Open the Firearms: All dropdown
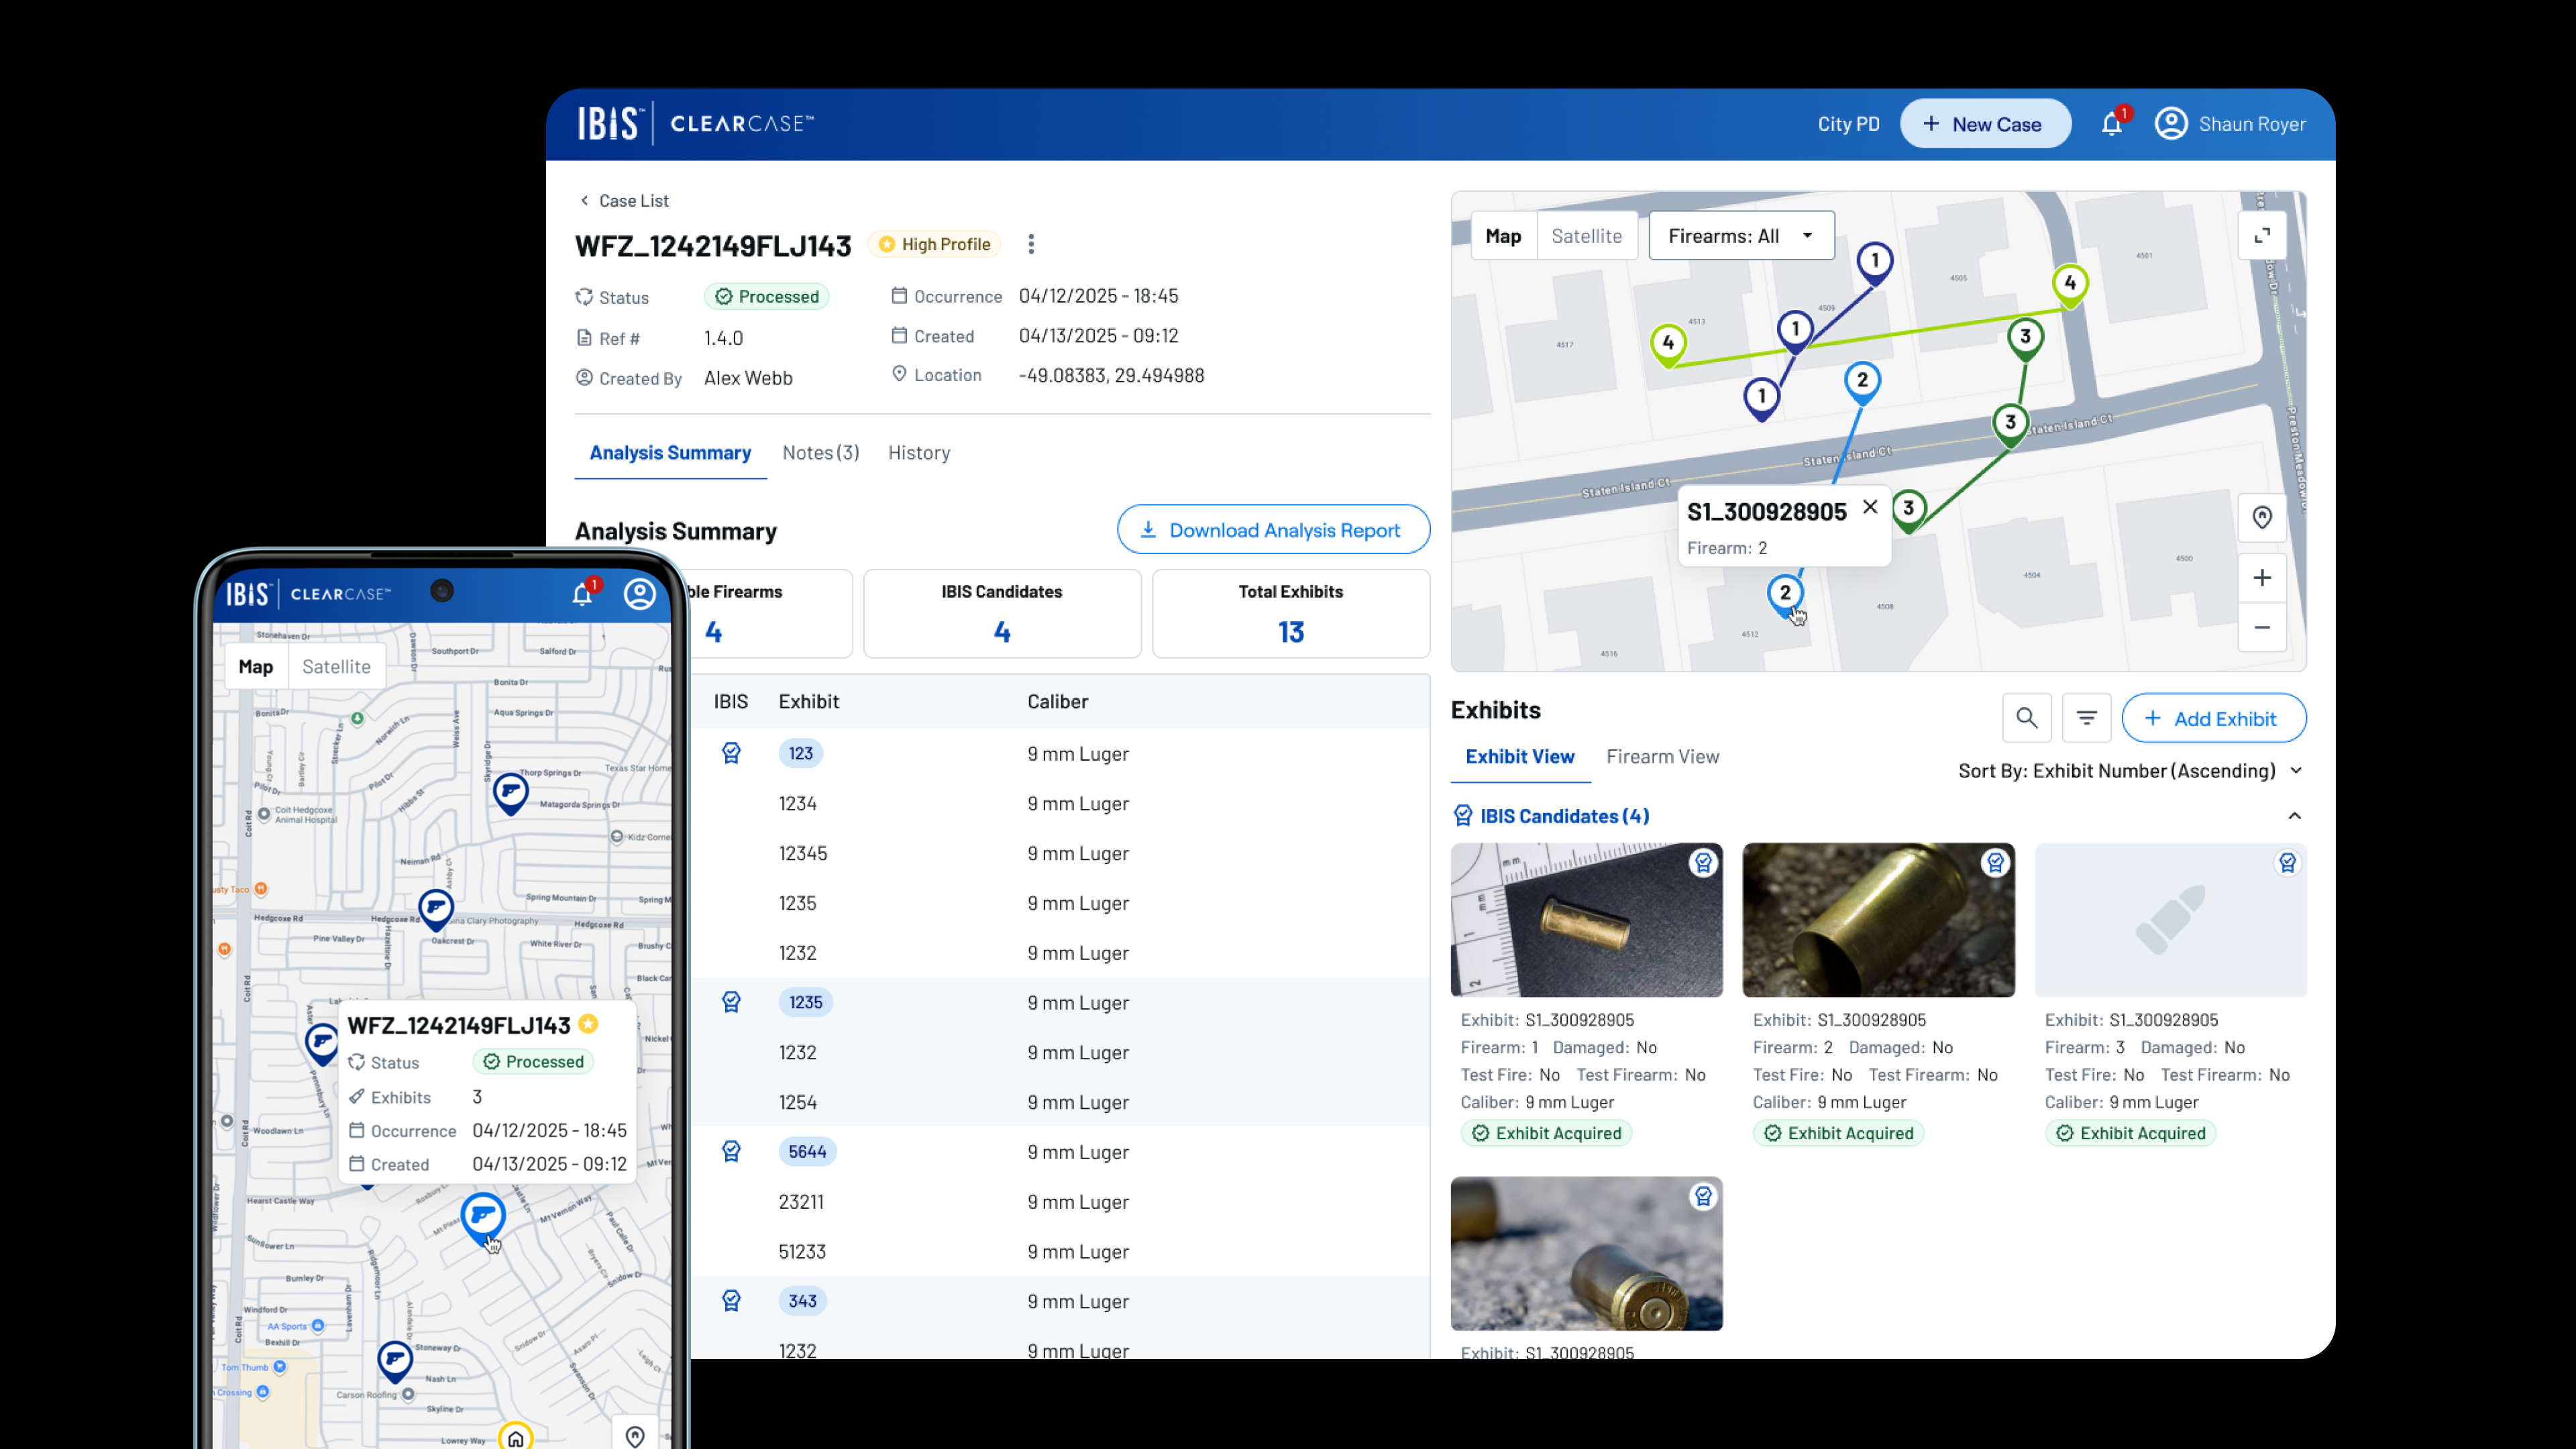2576x1449 pixels. coord(1741,236)
